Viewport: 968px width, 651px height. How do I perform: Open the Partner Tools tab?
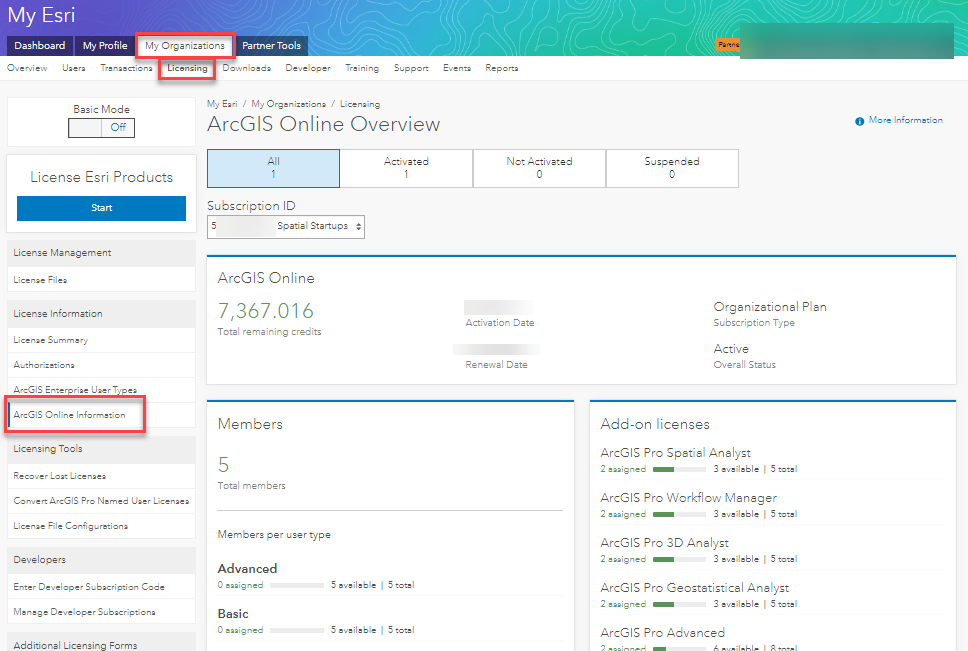[272, 46]
